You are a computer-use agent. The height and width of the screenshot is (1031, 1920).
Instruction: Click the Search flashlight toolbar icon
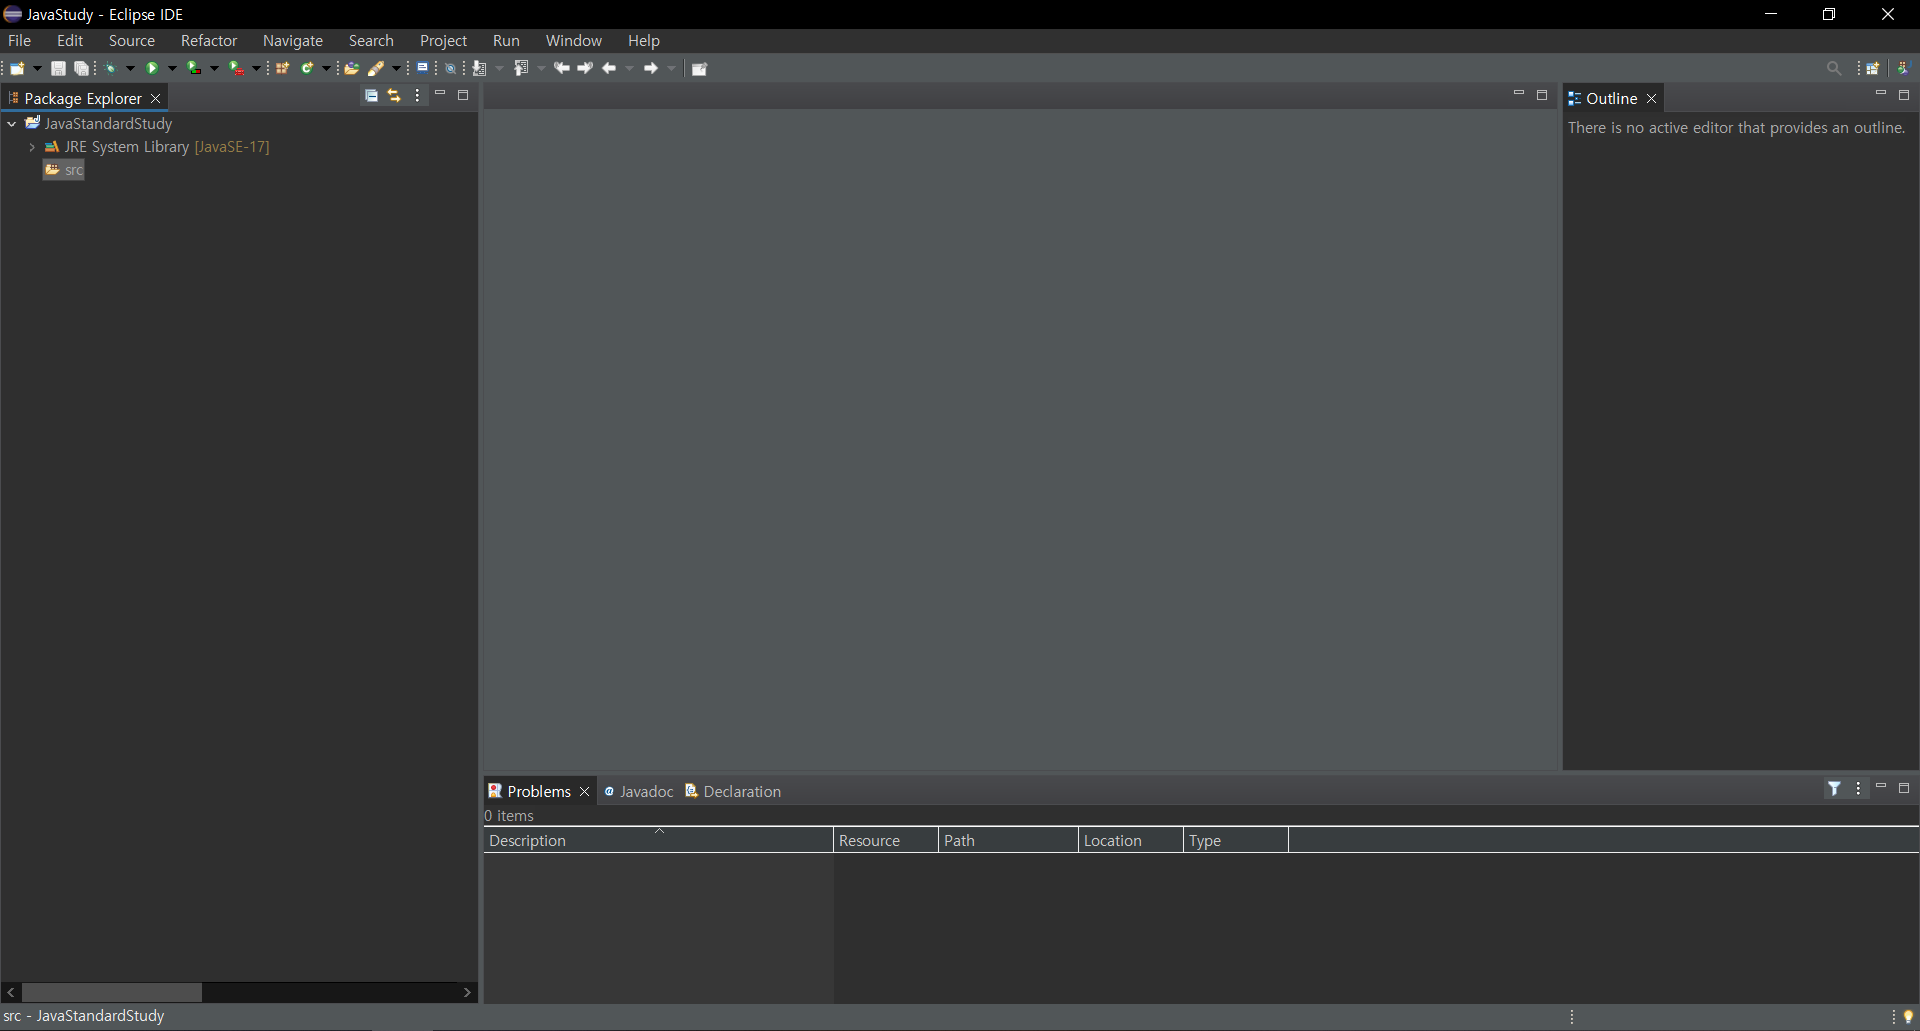point(376,69)
